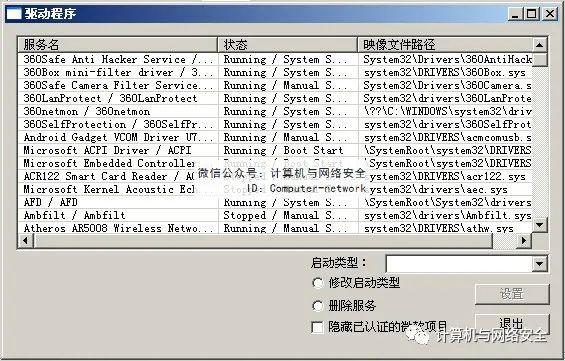This screenshot has width=565, height=361.
Task: Maximize the 驱动程序 window
Action: pos(532,14)
